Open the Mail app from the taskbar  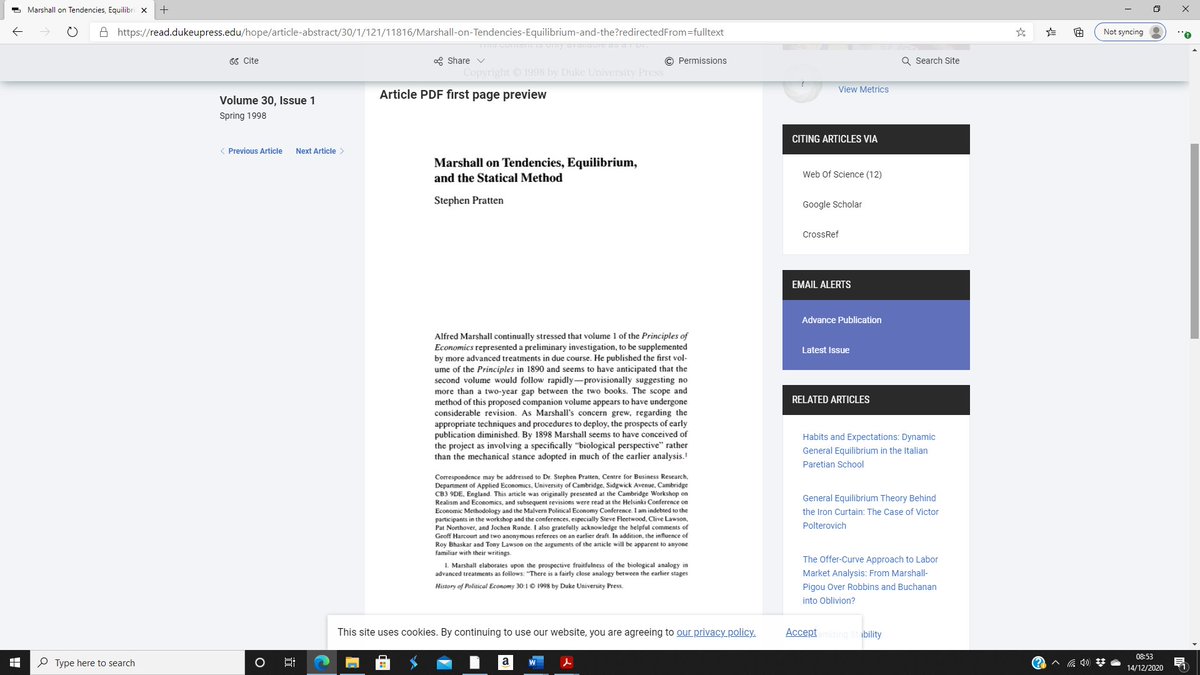tap(443, 662)
